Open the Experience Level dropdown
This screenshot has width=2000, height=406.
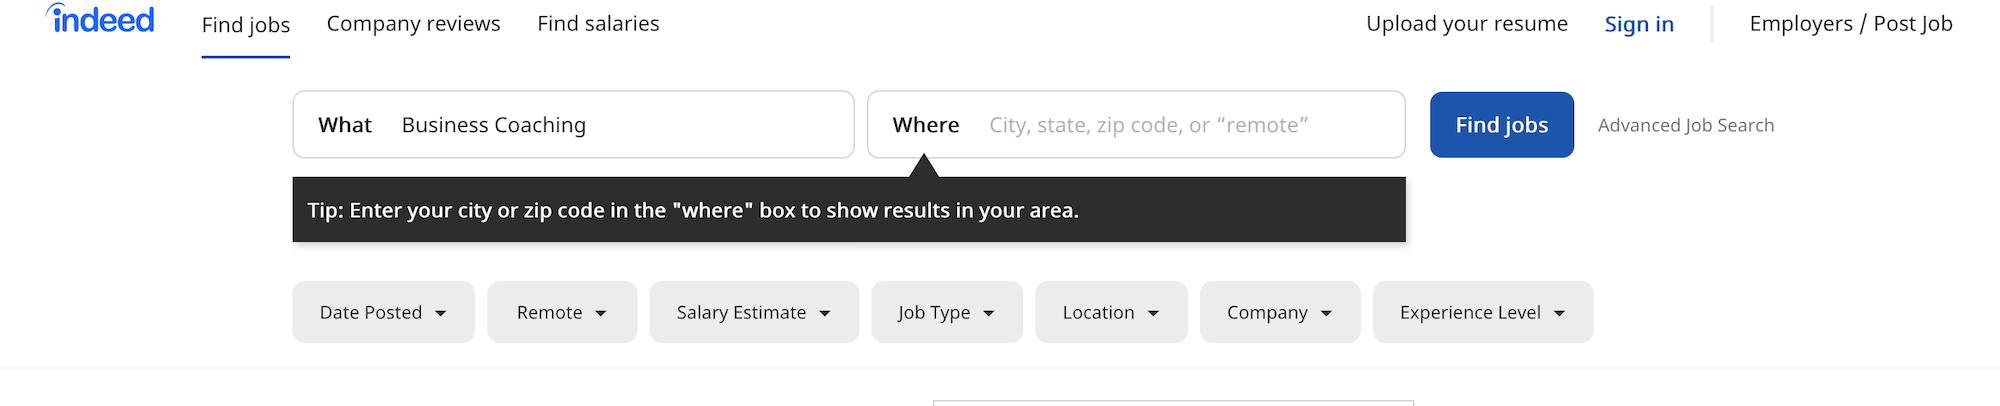point(1482,312)
